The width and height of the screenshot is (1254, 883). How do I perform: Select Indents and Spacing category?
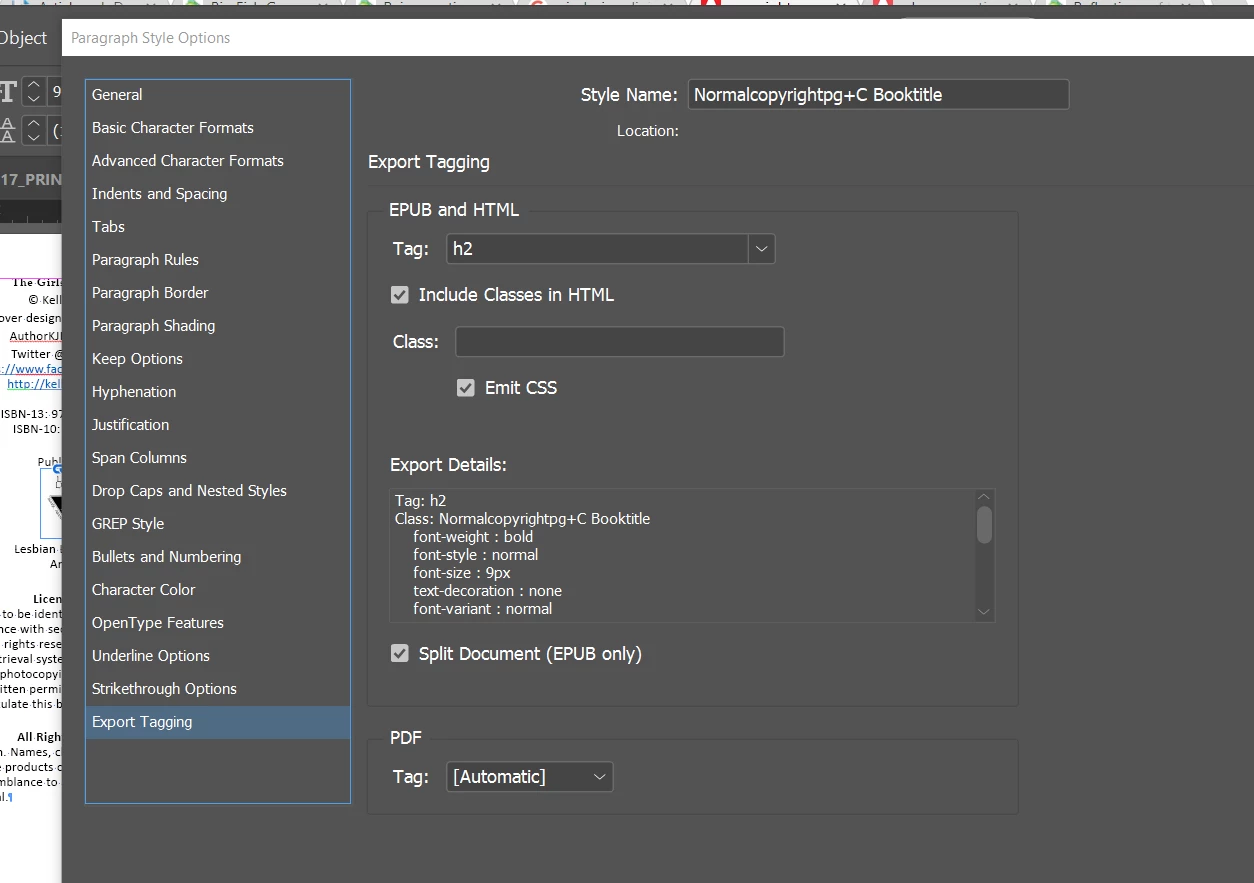click(218, 194)
